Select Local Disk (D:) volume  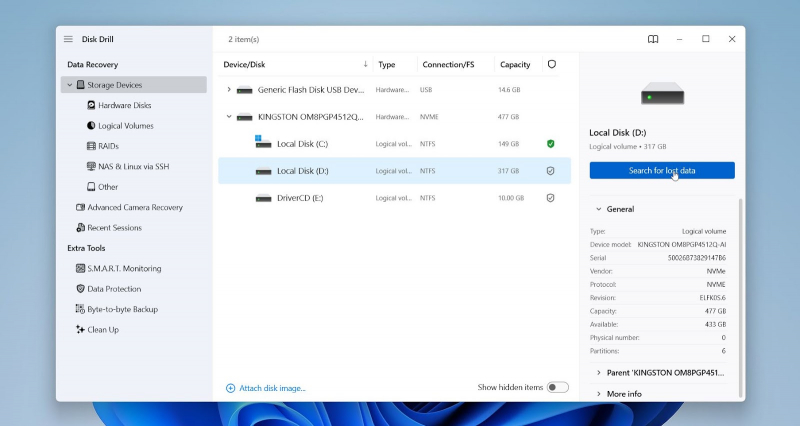[394, 171]
